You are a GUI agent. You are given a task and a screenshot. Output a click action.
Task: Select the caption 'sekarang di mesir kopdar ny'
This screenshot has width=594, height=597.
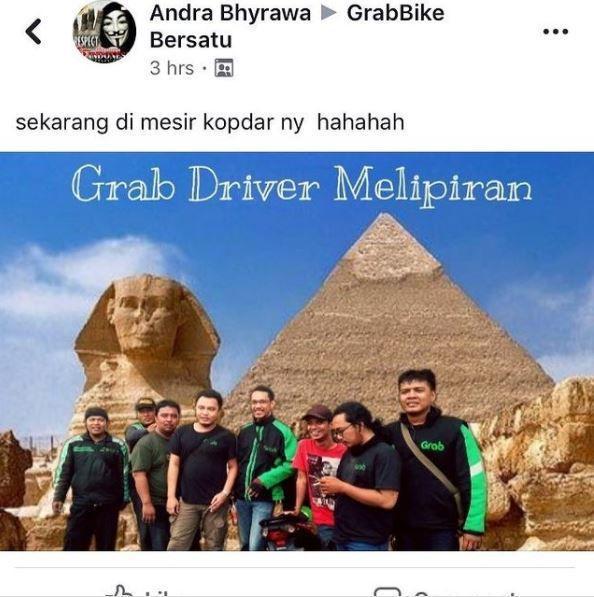160,123
